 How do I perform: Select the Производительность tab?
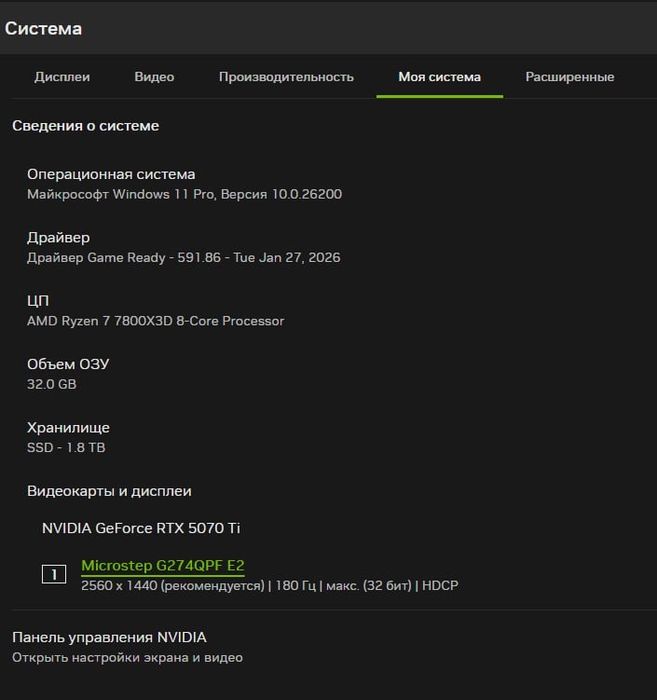286,77
